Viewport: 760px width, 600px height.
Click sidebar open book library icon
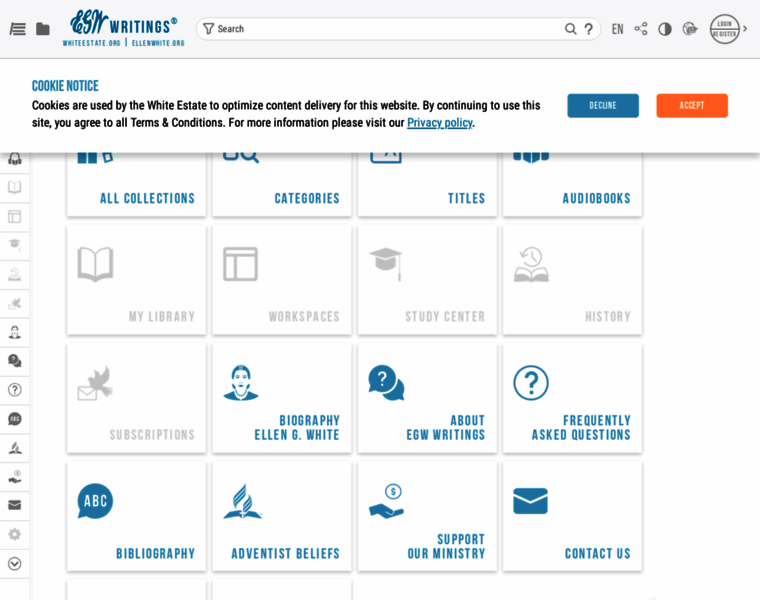pos(15,188)
